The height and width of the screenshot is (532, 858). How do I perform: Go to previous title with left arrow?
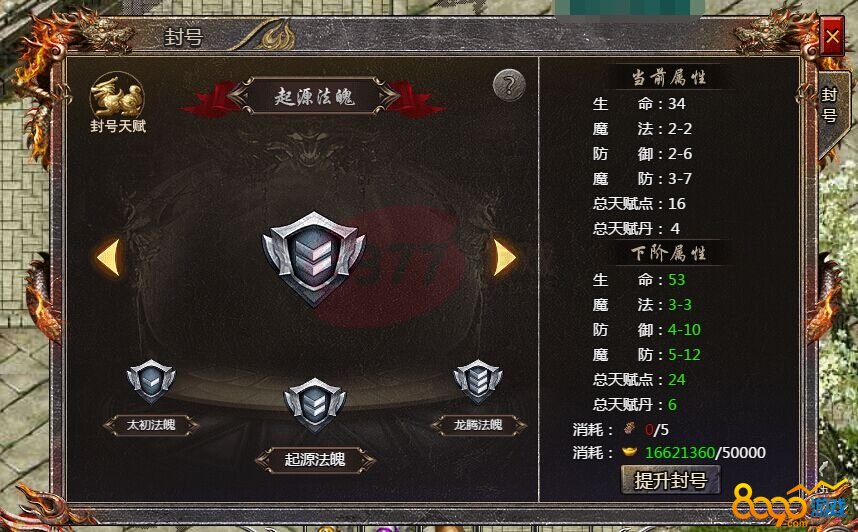(108, 257)
